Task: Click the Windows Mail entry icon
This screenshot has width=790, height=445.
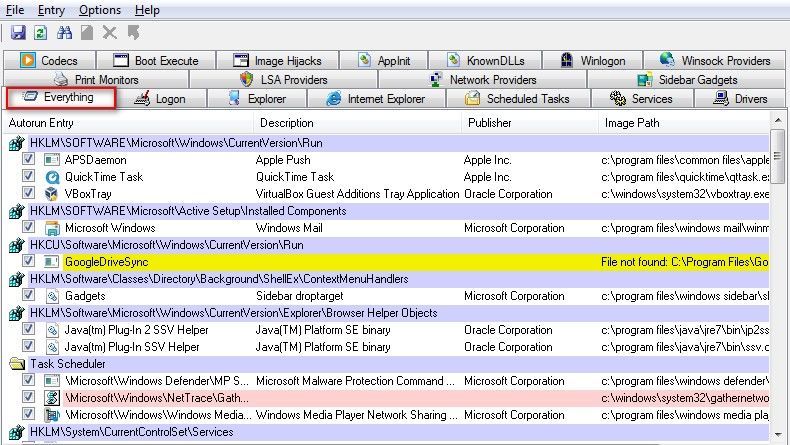Action: pos(51,228)
